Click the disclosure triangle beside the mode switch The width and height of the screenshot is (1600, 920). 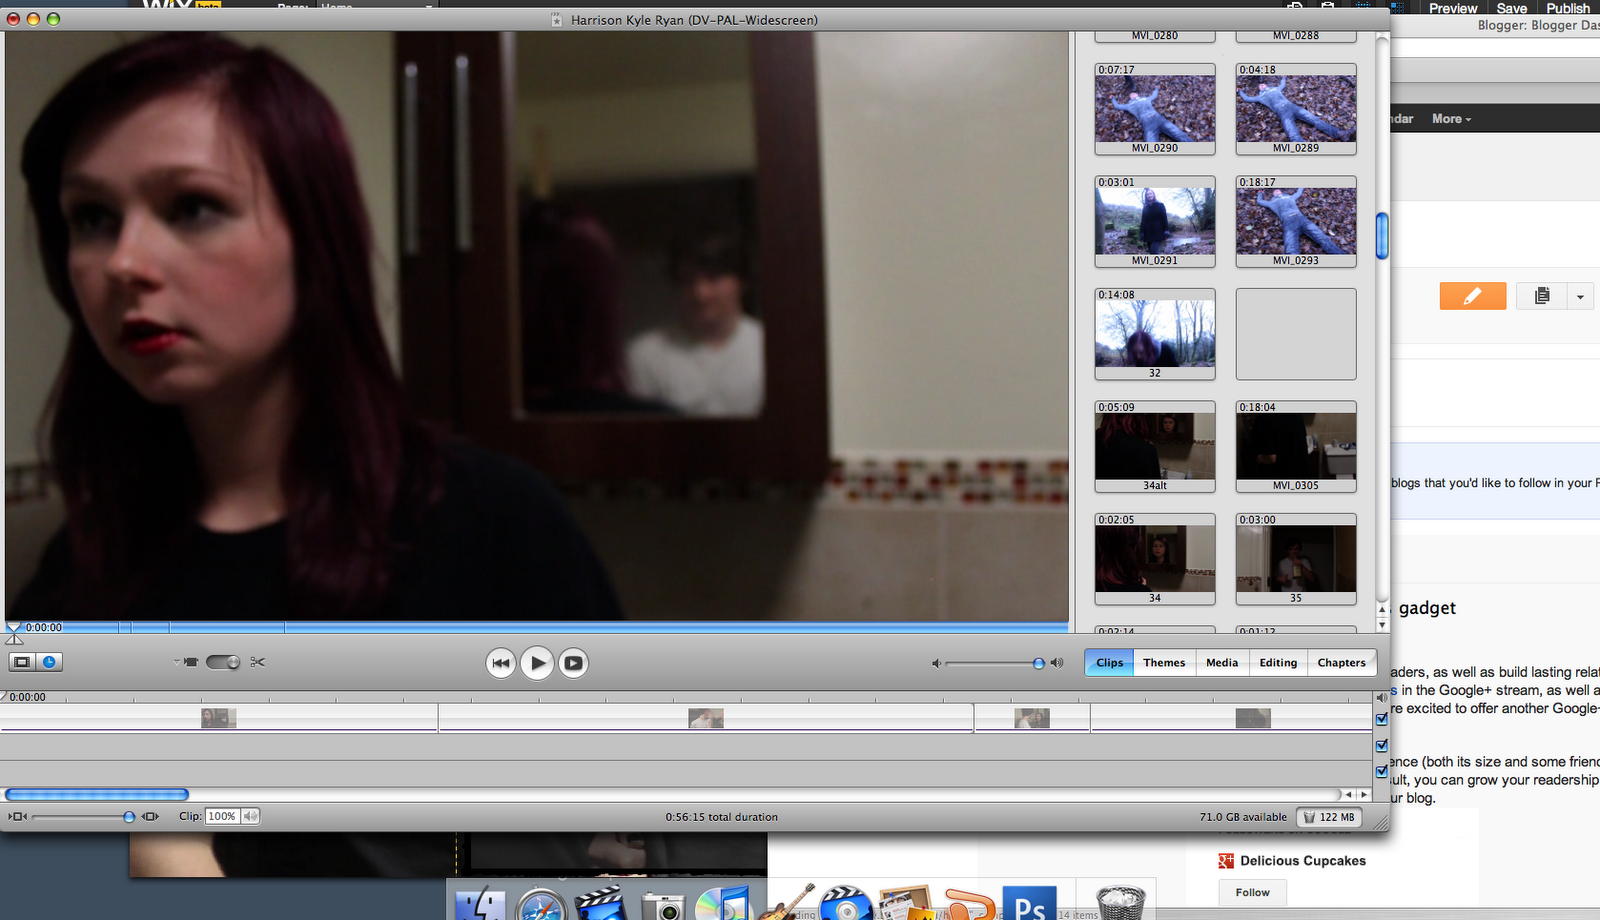[177, 660]
